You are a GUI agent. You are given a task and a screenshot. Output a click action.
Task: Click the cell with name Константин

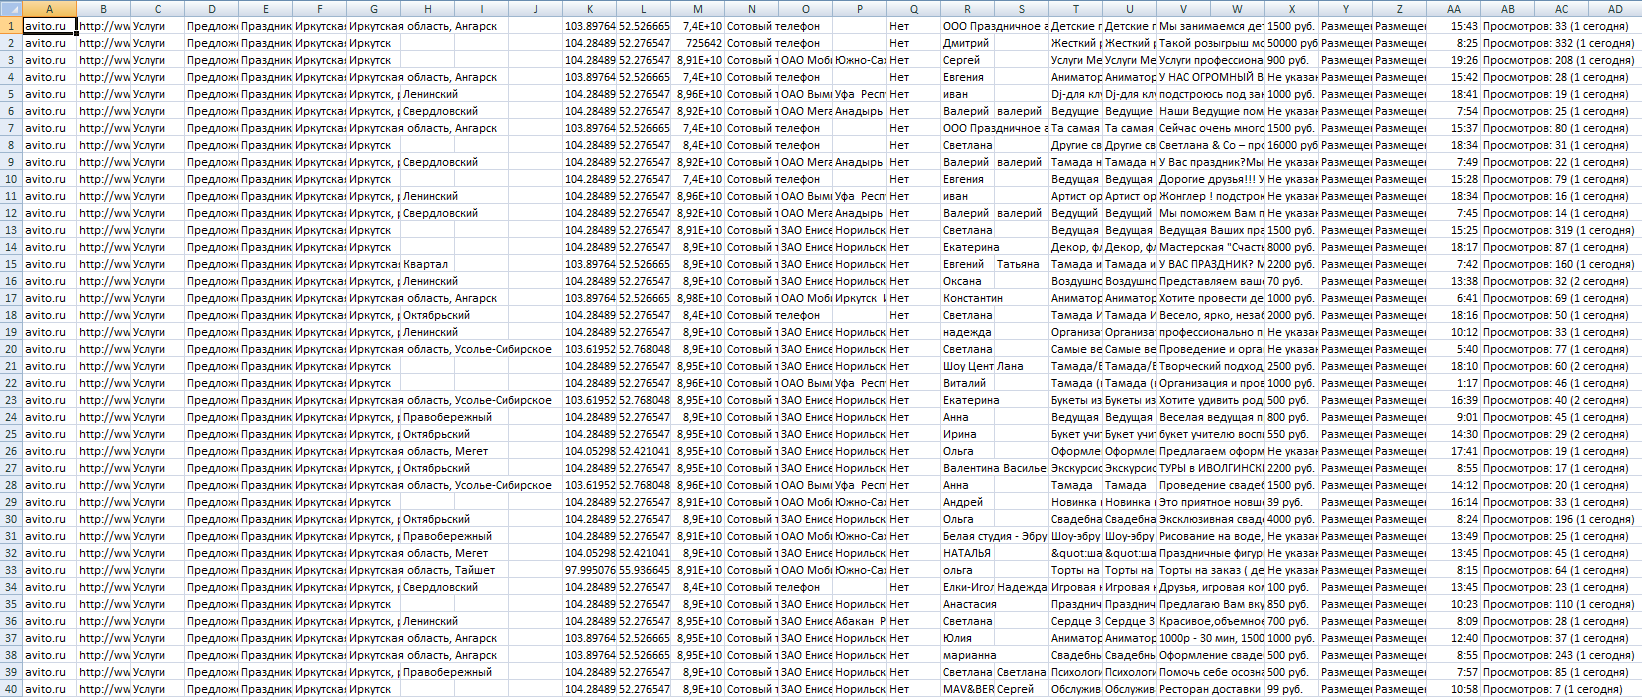[x=967, y=298]
